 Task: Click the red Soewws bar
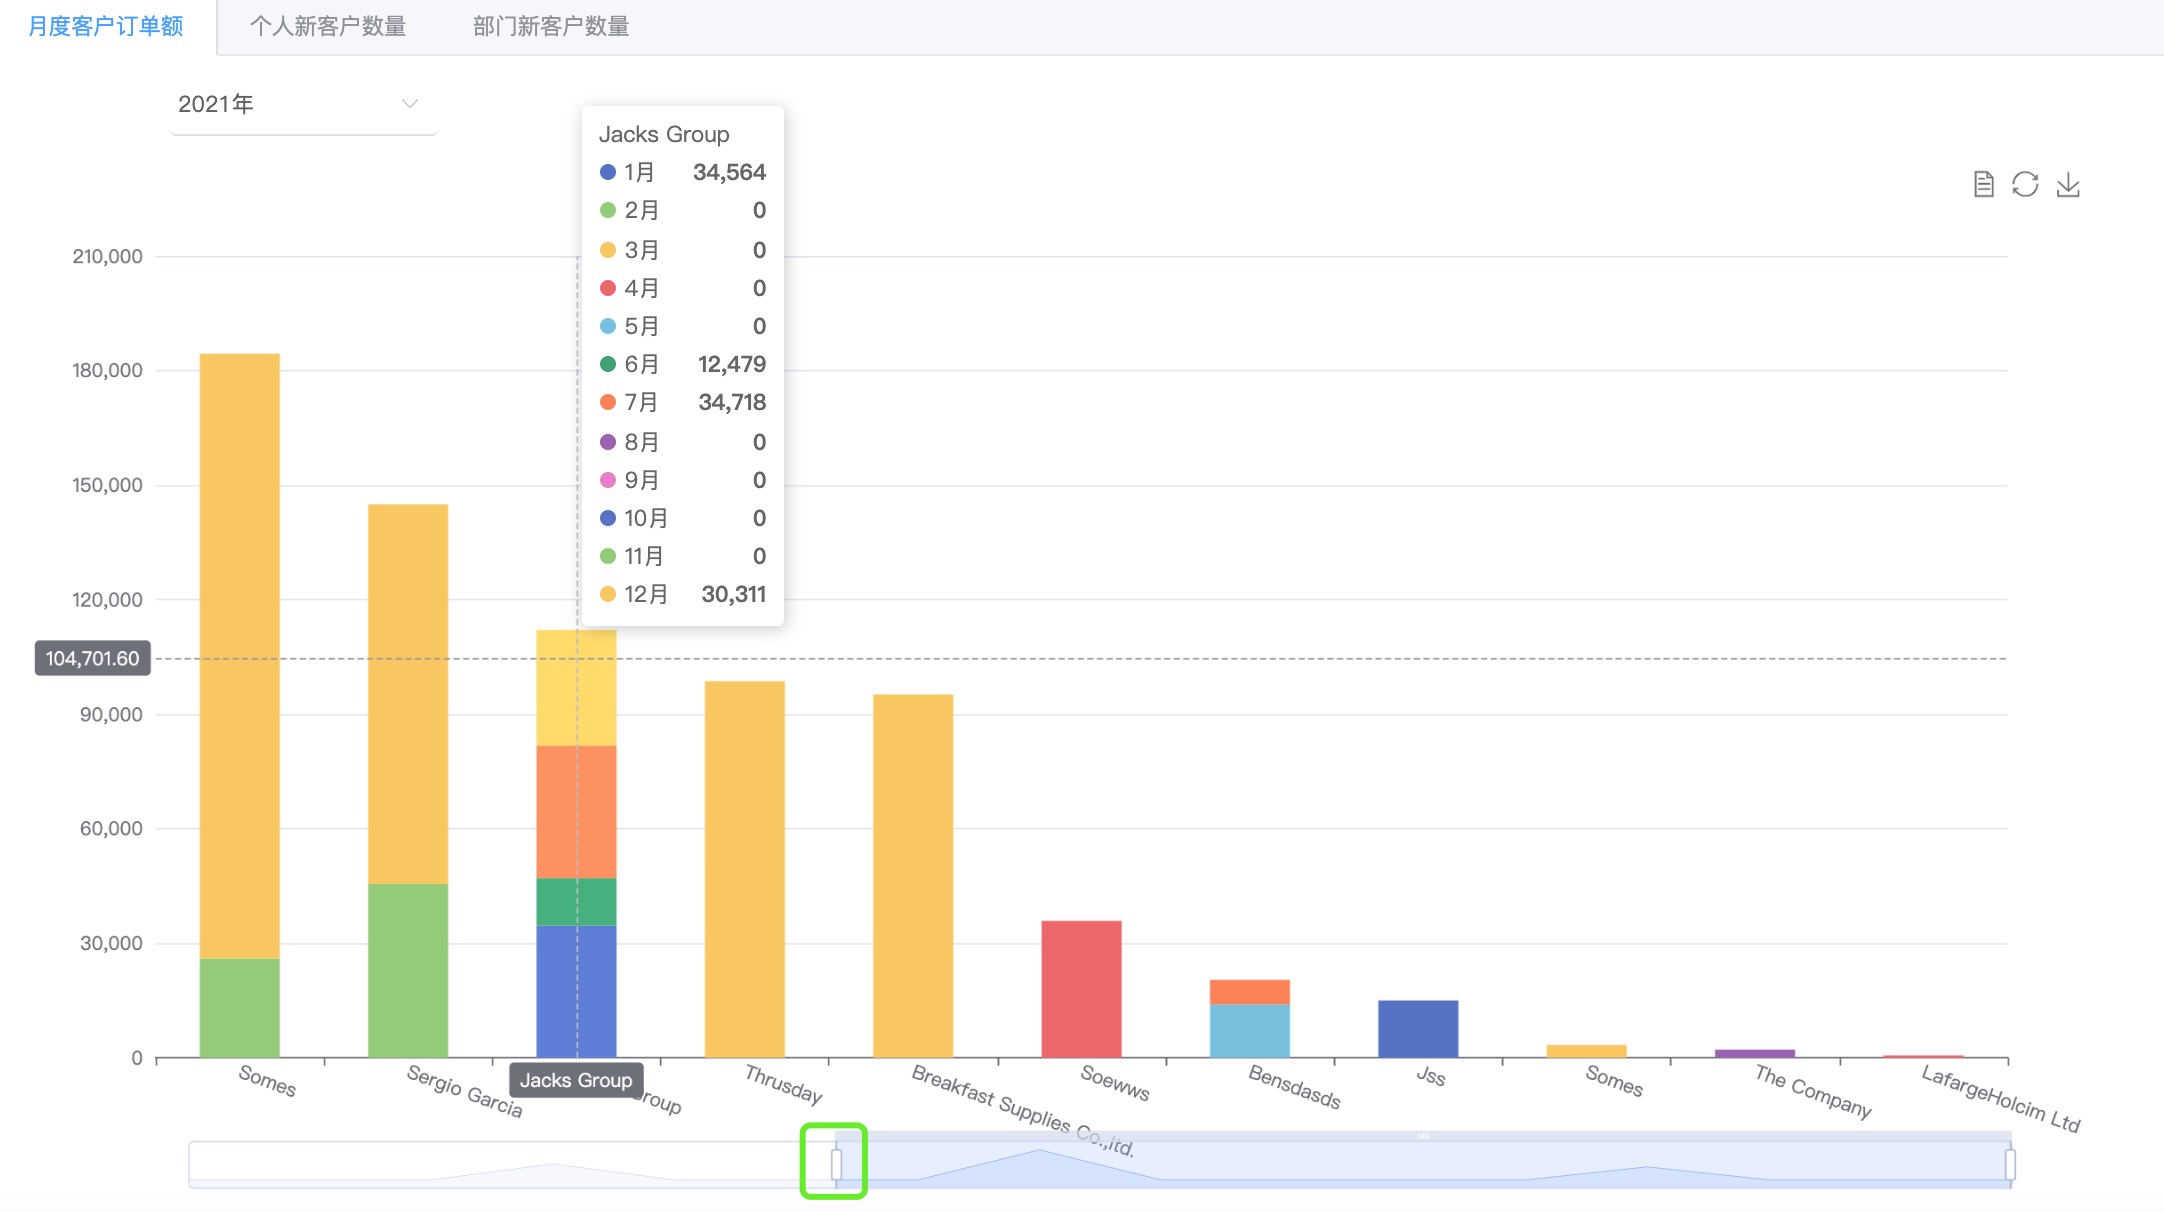(x=1081, y=988)
